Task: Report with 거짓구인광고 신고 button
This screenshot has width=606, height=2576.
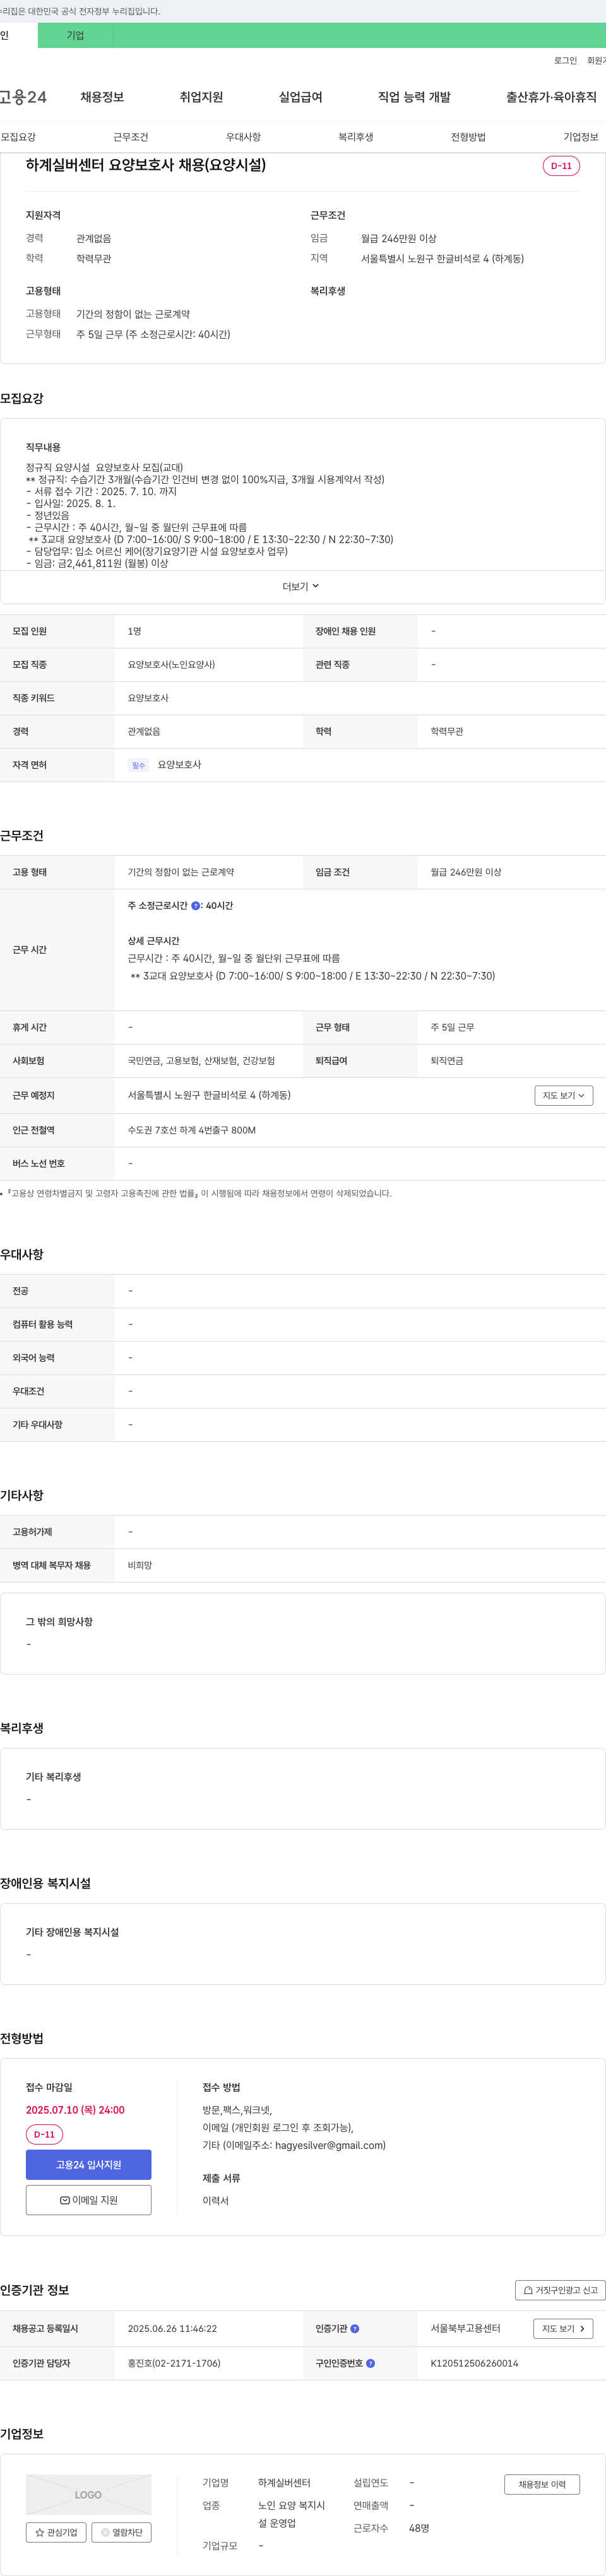Action: (560, 2289)
